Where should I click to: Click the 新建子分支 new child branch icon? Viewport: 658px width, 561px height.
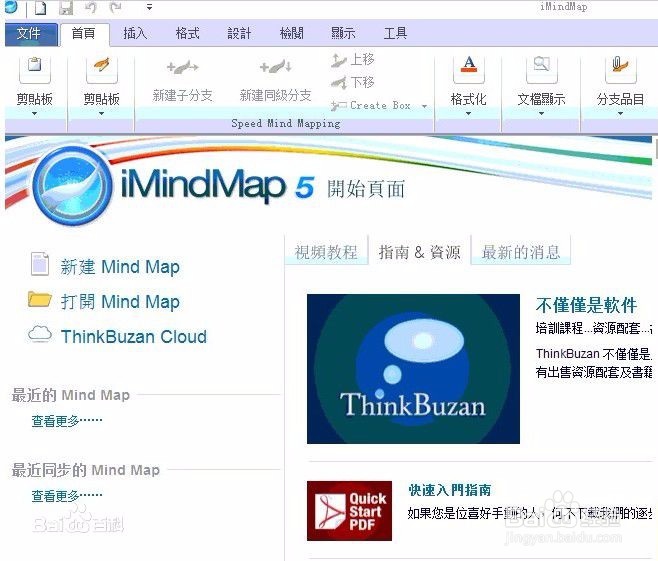(x=183, y=67)
